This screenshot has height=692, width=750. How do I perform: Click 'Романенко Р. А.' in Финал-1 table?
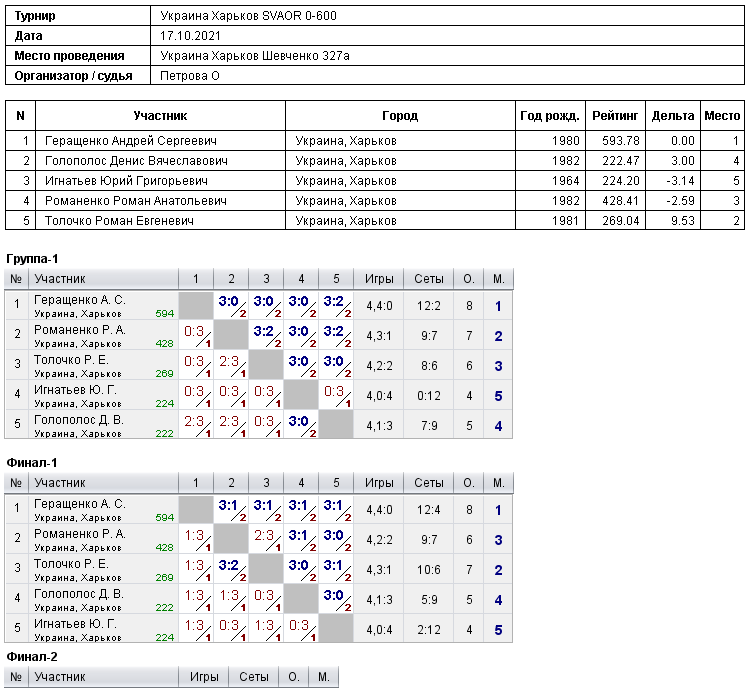(x=80, y=534)
